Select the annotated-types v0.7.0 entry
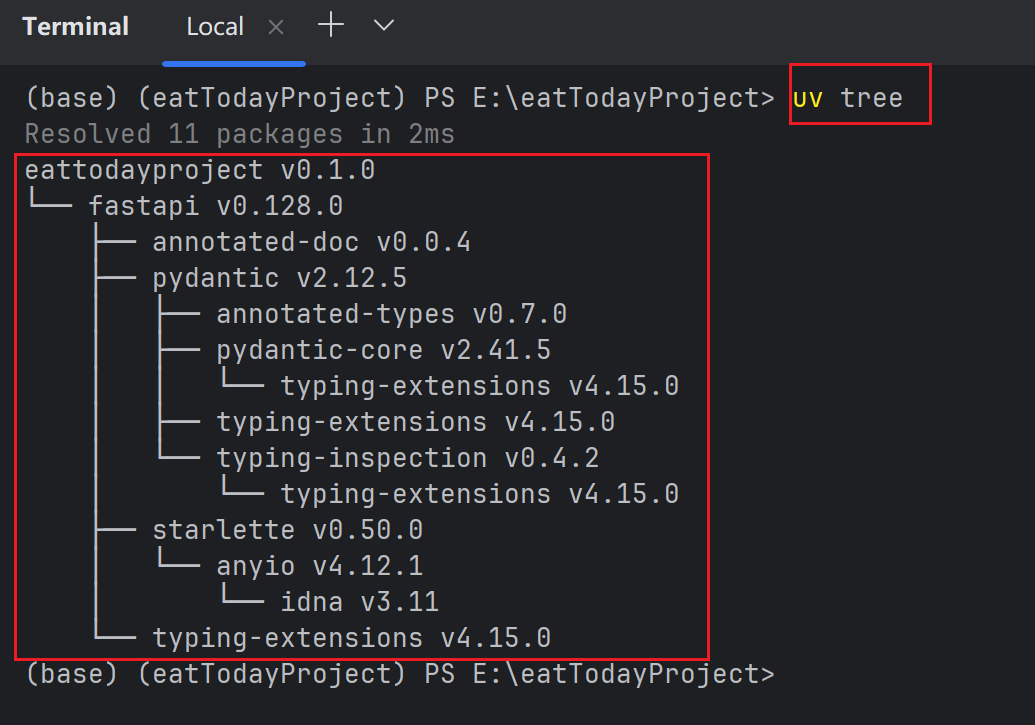 click(391, 314)
